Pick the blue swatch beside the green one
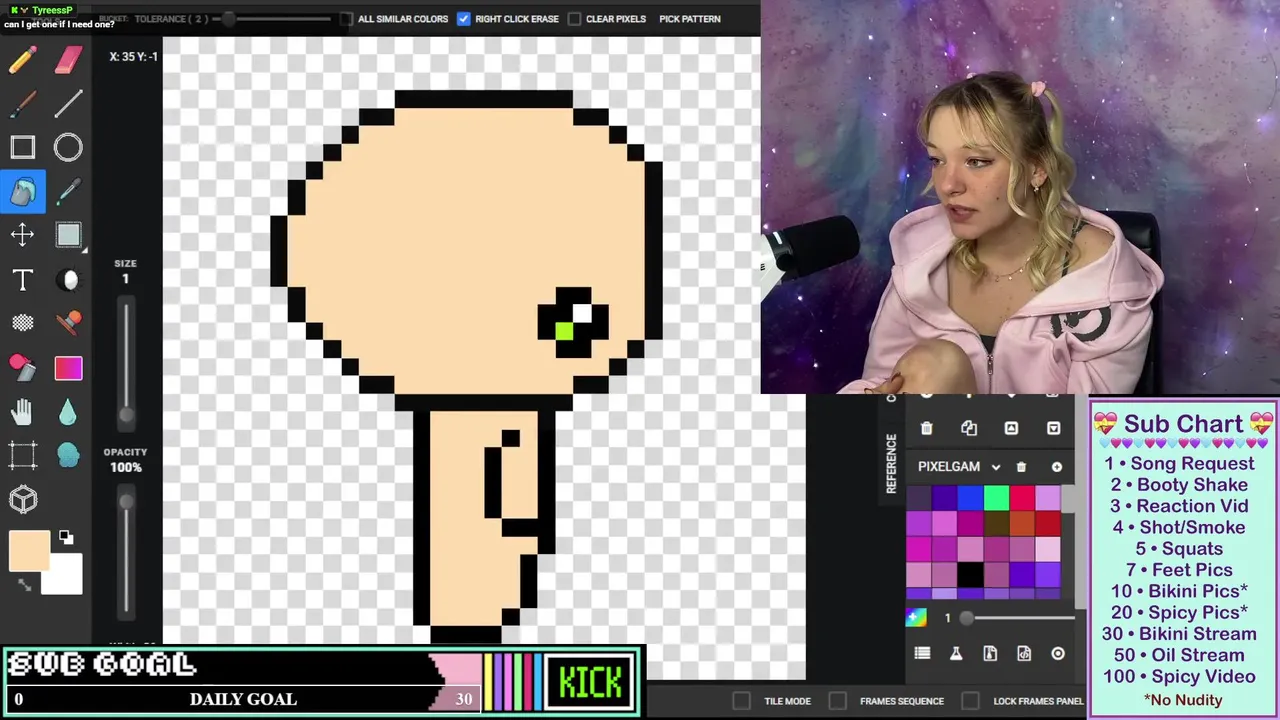1280x720 pixels. pos(971,498)
